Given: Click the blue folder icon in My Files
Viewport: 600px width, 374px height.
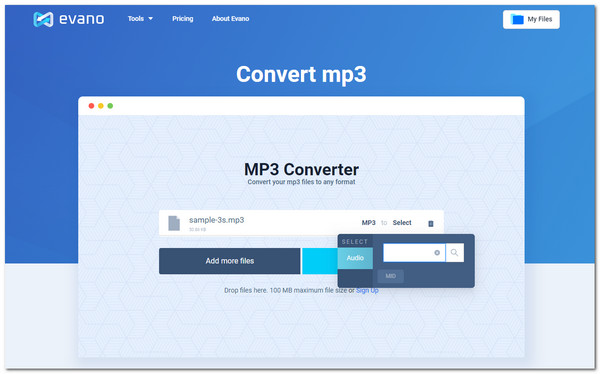Looking at the screenshot, I should tap(517, 19).
